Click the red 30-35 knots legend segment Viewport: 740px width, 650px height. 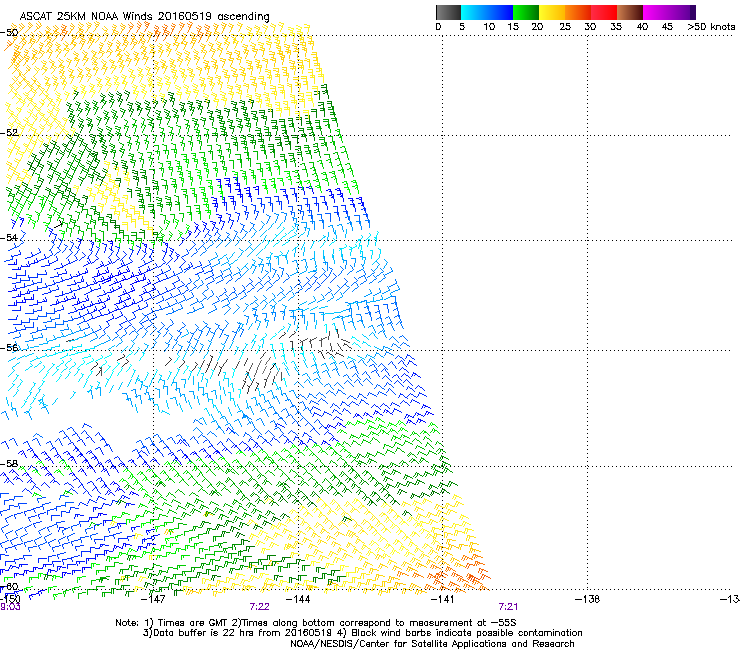point(604,12)
